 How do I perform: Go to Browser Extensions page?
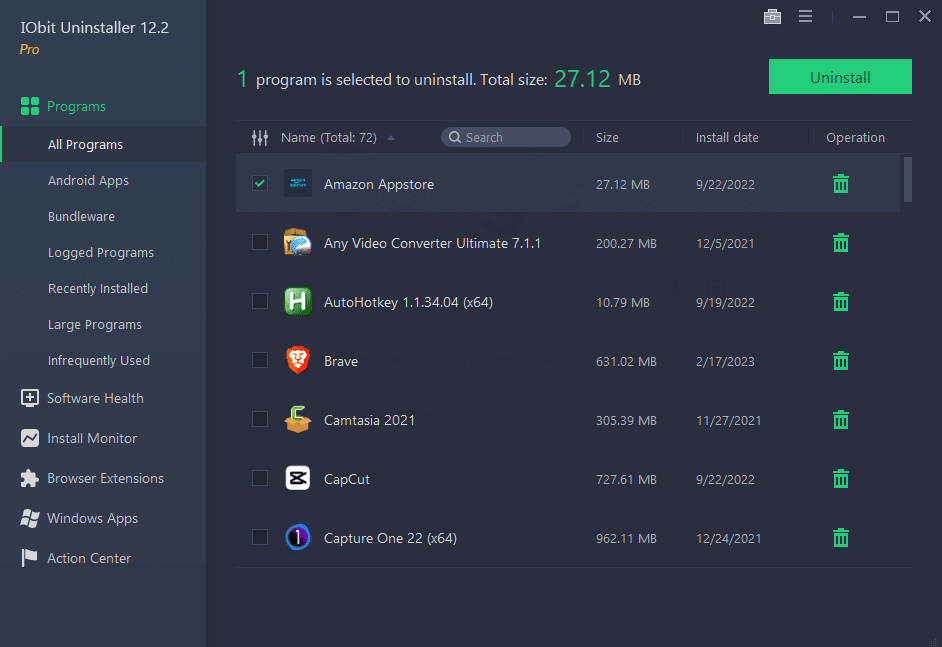[x=105, y=478]
